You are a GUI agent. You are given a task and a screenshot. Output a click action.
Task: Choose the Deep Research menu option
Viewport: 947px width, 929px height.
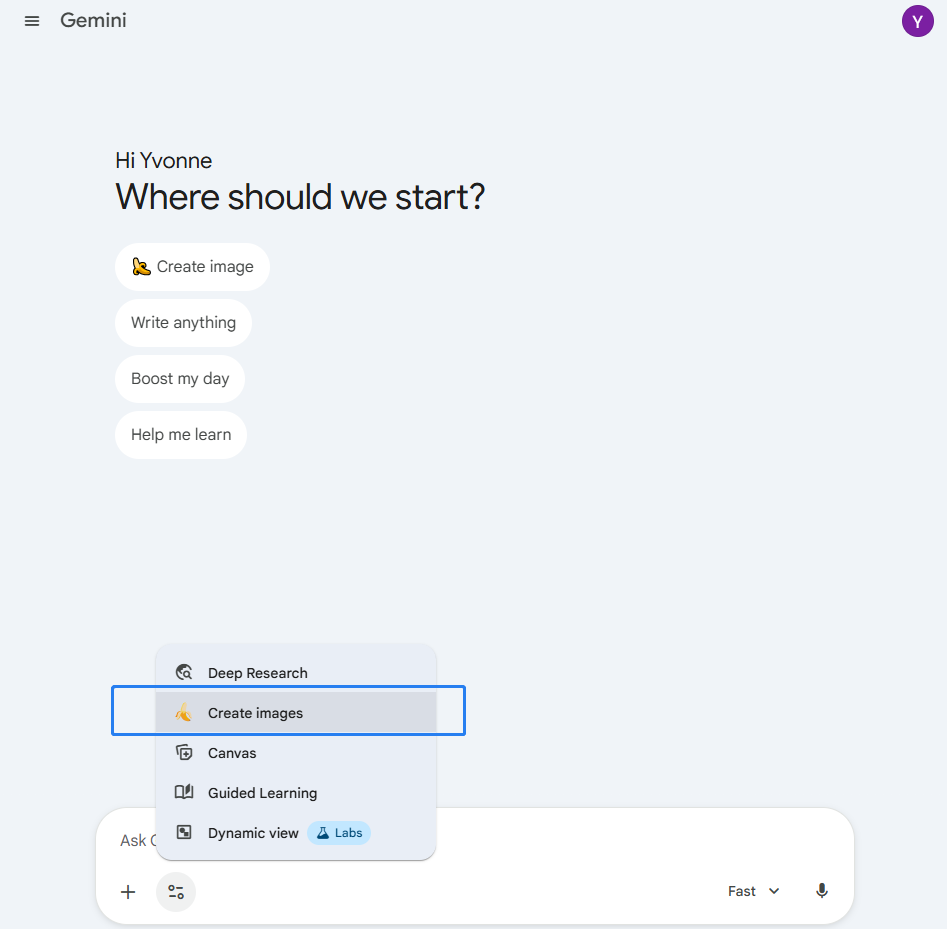(257, 673)
